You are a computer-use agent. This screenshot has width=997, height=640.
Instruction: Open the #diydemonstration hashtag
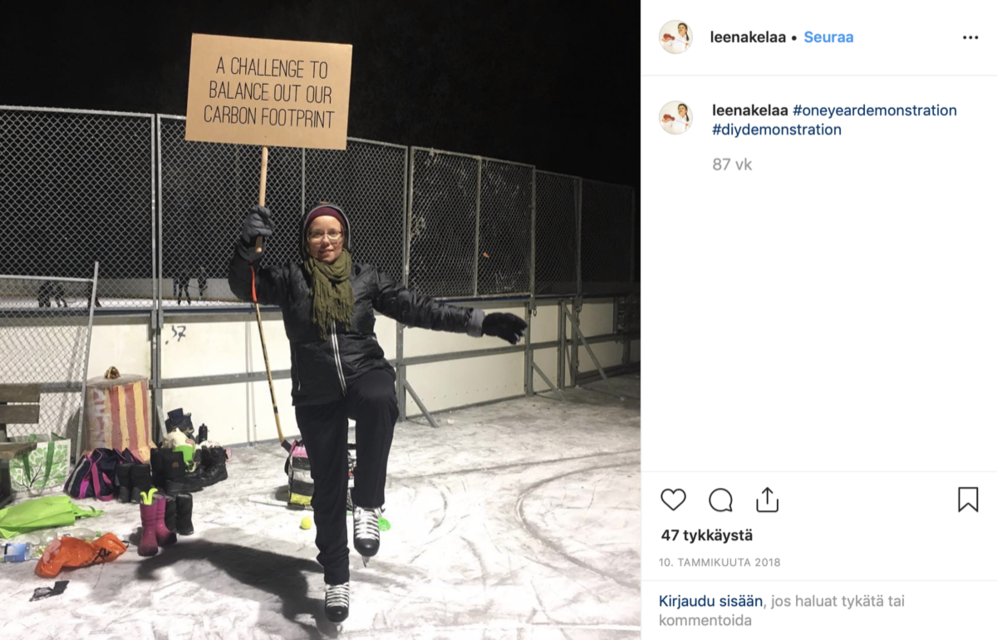(776, 130)
